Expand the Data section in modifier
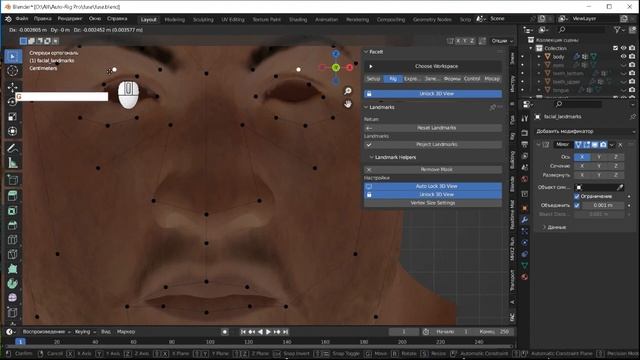 point(544,227)
